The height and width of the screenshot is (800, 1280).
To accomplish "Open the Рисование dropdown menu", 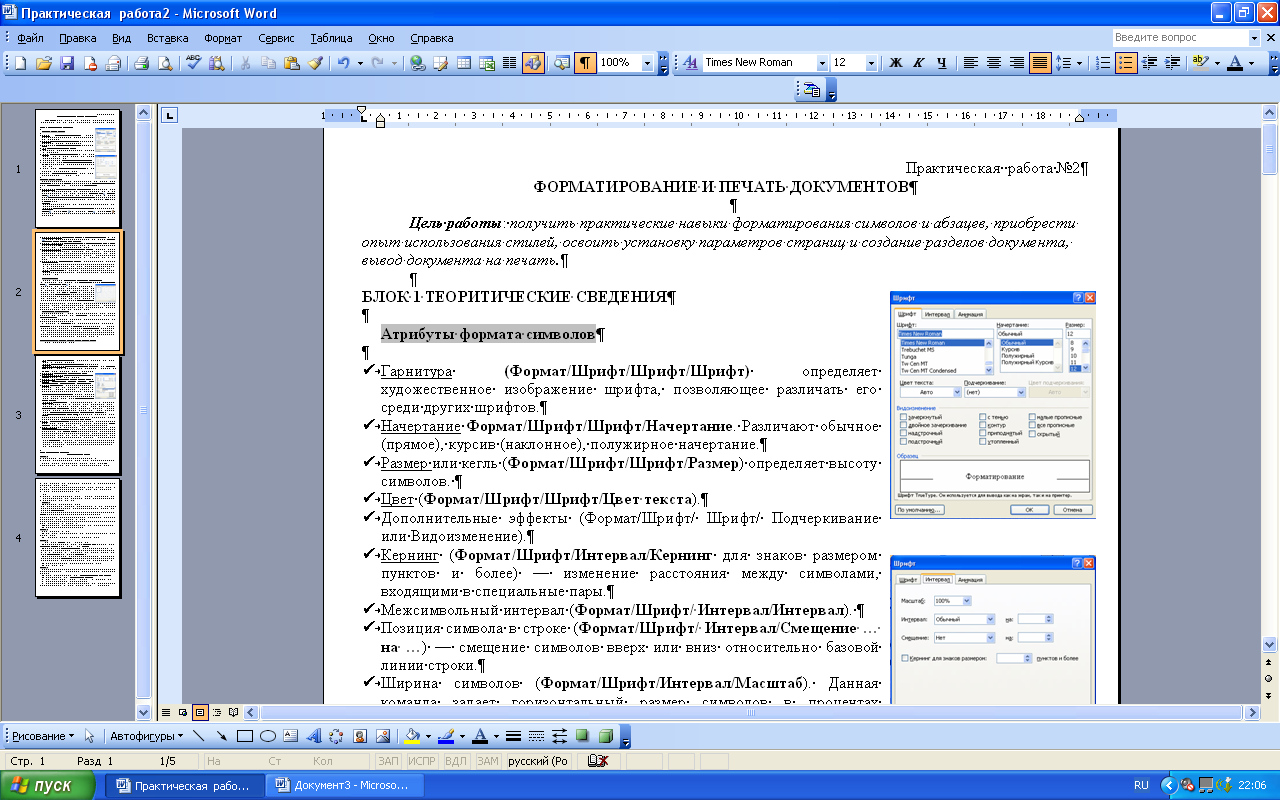I will [x=43, y=736].
